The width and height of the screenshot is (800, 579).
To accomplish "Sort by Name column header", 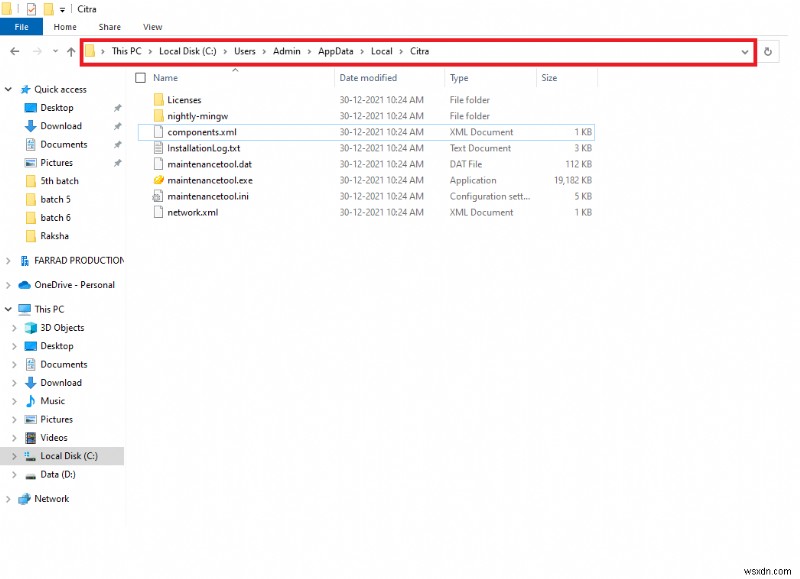I will pyautogui.click(x=165, y=78).
